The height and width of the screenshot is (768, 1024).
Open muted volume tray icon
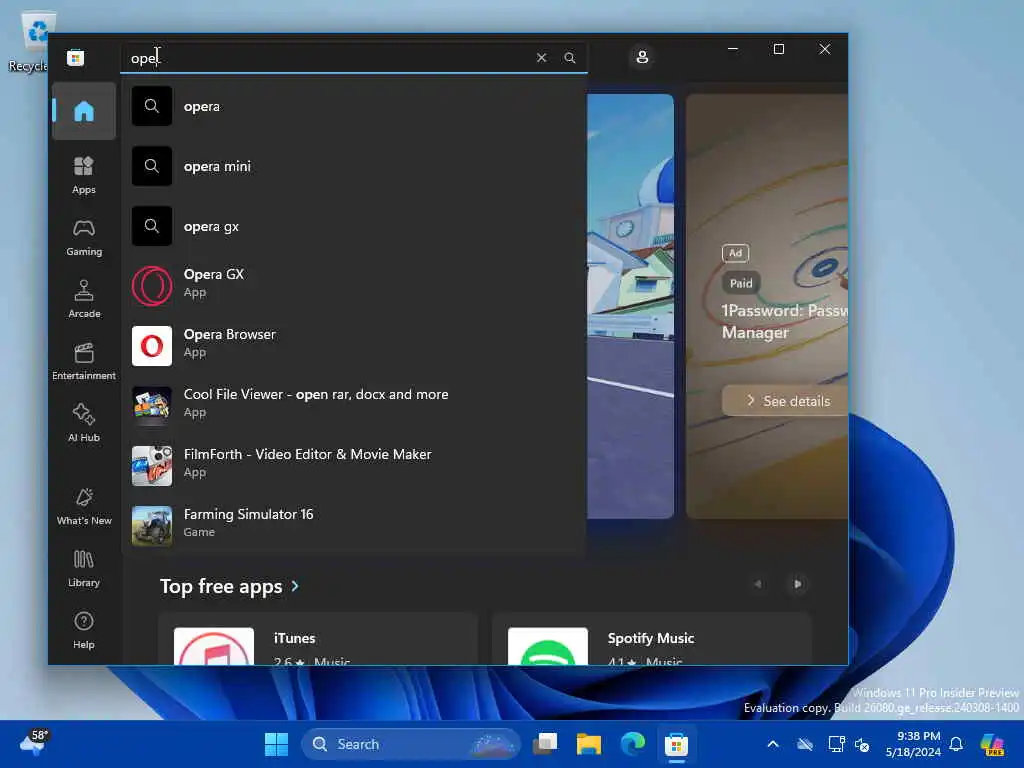coord(862,745)
